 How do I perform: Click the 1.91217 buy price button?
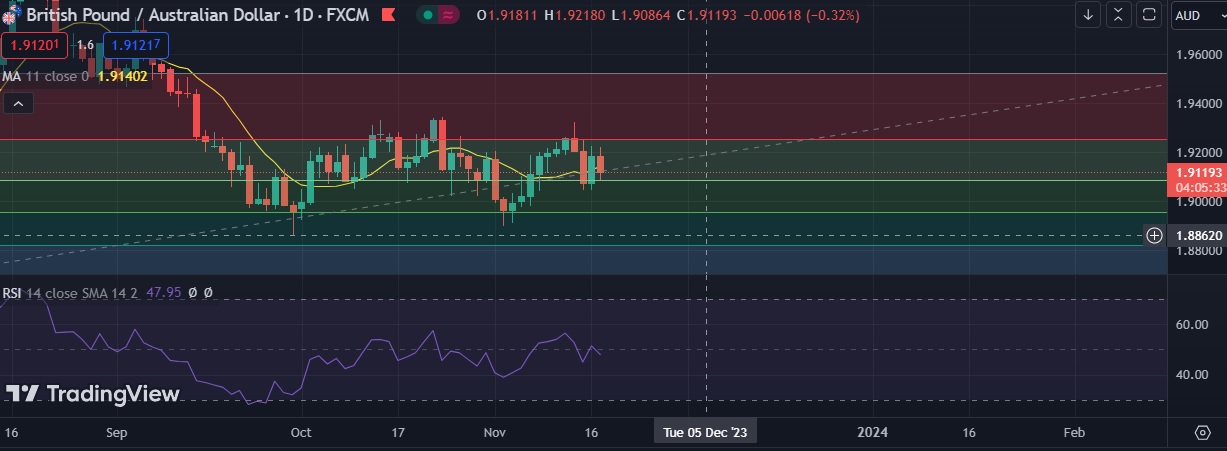pos(137,45)
